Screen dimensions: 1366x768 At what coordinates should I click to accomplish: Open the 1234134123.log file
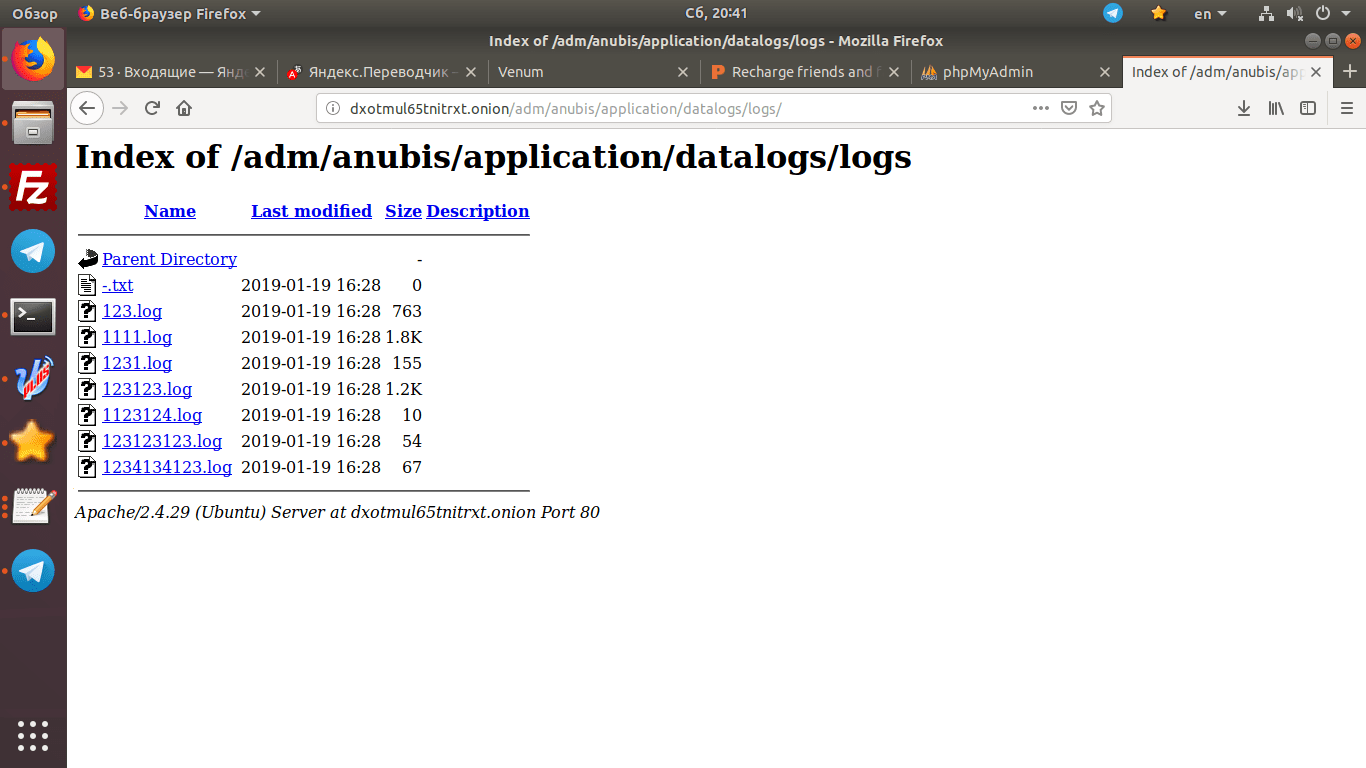click(x=167, y=467)
